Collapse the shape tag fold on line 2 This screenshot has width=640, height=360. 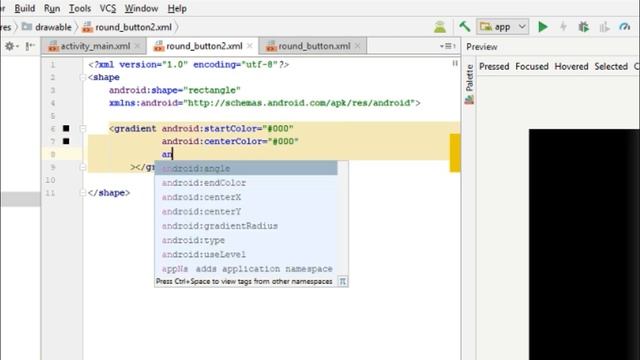[x=83, y=77]
